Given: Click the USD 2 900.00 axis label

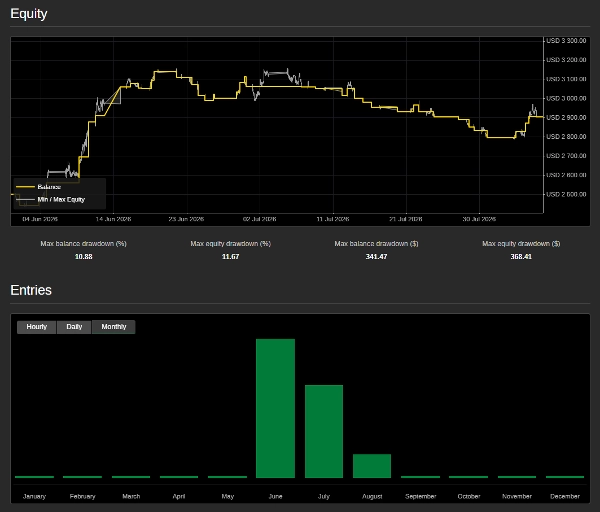Looking at the screenshot, I should [x=566, y=117].
